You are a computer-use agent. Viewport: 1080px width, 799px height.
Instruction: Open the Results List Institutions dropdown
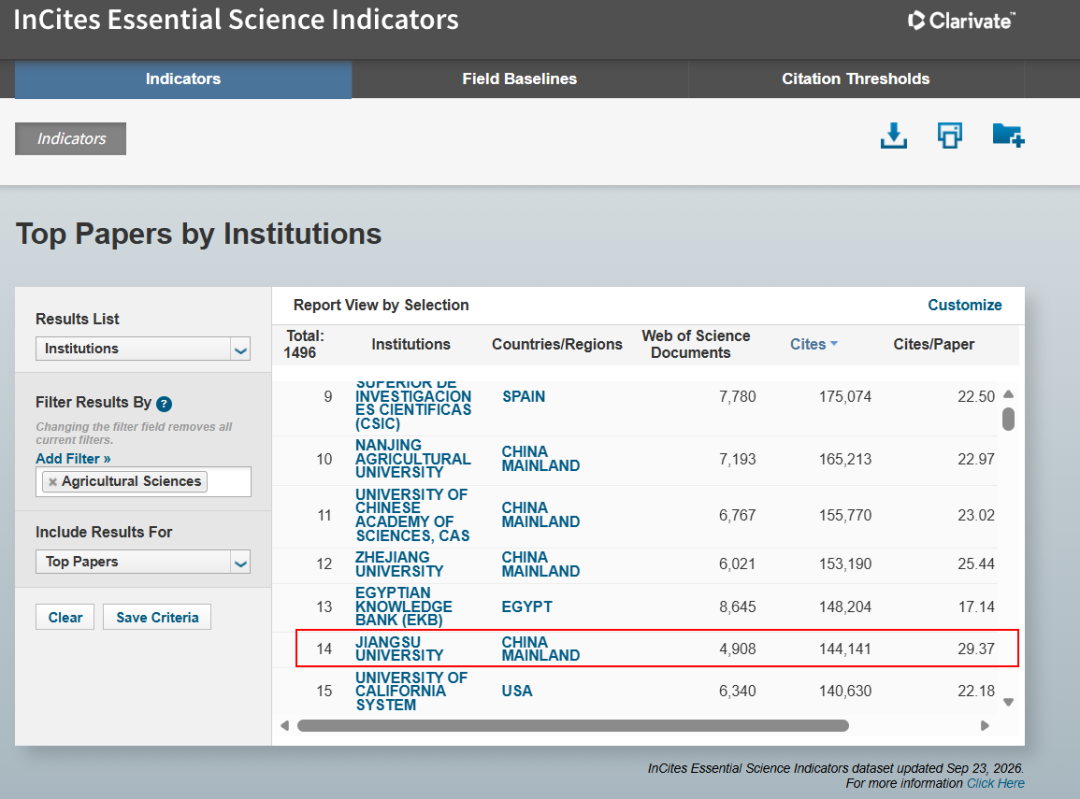click(x=143, y=349)
